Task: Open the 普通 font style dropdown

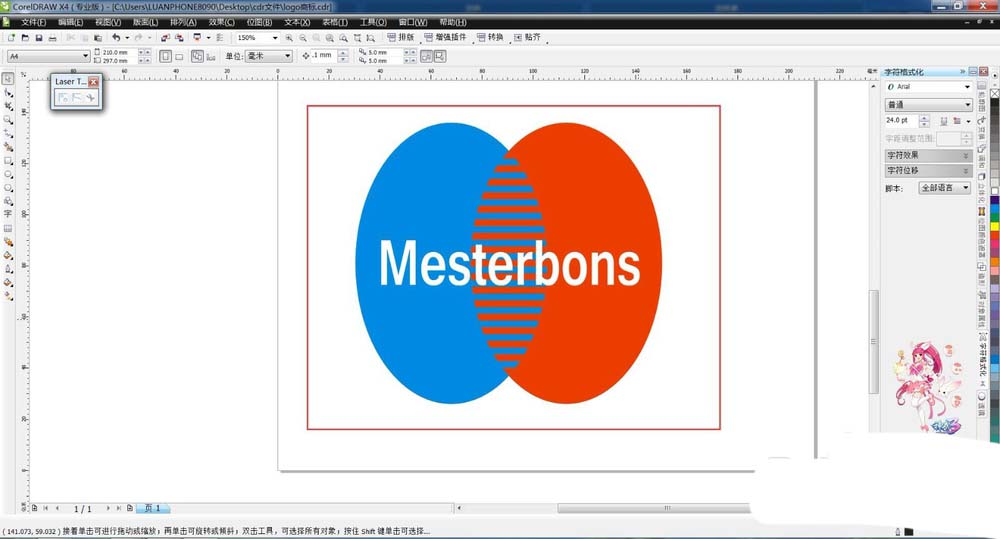Action: click(967, 105)
